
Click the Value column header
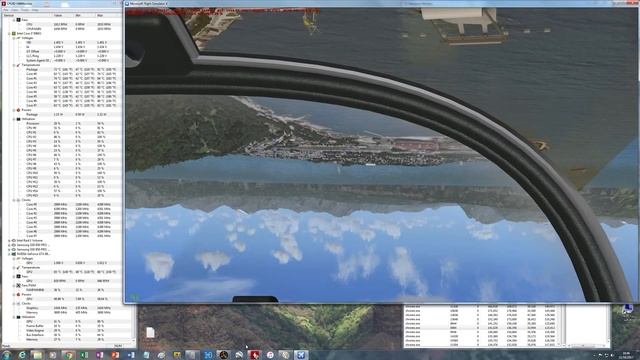click(x=63, y=15)
